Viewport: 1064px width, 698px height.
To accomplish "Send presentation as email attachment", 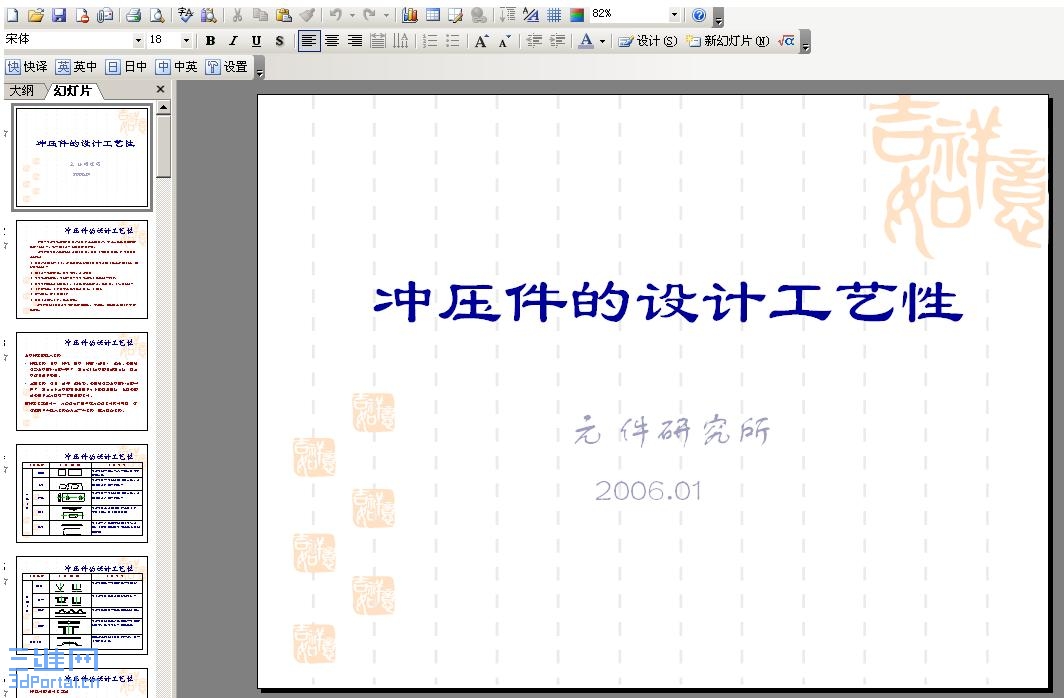I will coord(105,14).
